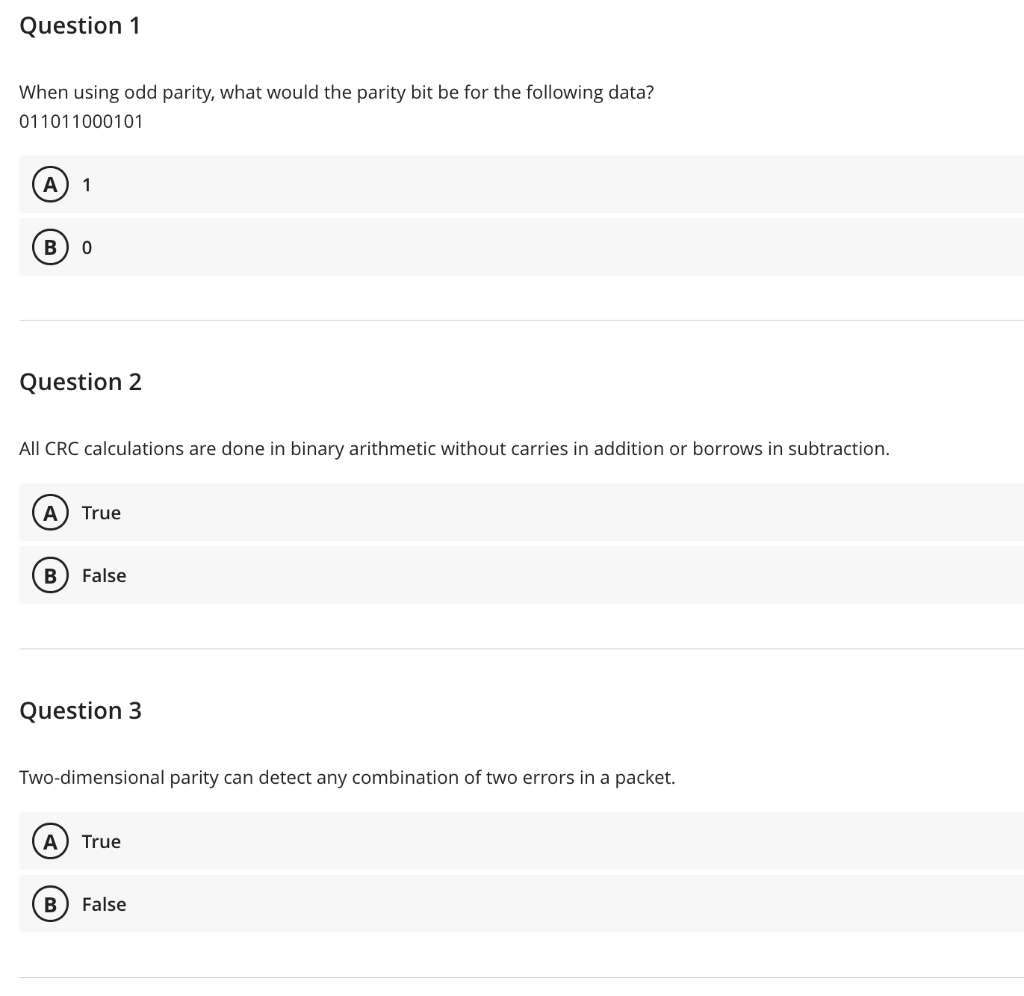Viewport: 1024px width, 996px height.
Task: Choose answer text "0" for the odd parity question
Action: point(86,248)
